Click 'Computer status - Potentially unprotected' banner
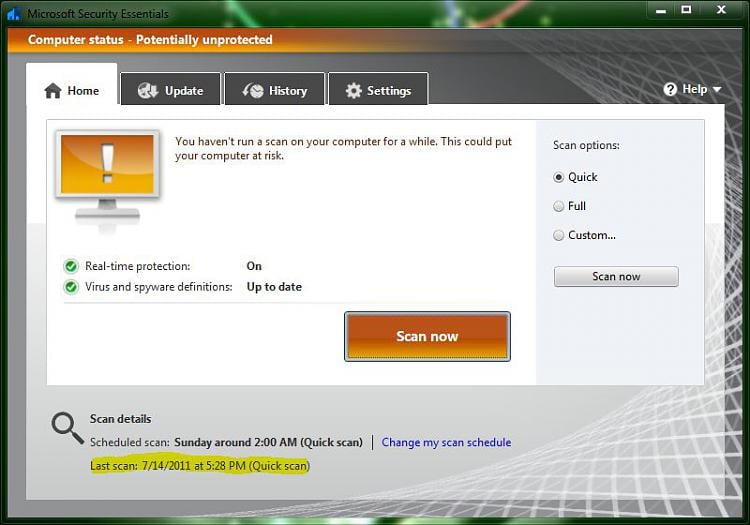750x525 pixels. point(150,40)
